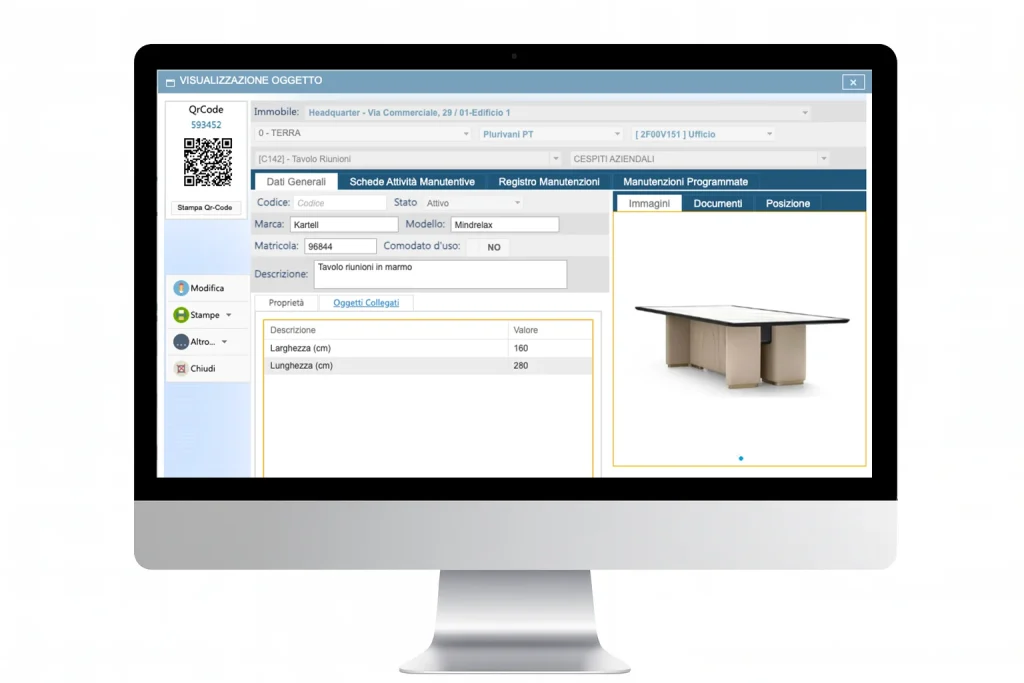Select the Proprietà tab
The height and width of the screenshot is (683, 1024).
click(x=286, y=303)
